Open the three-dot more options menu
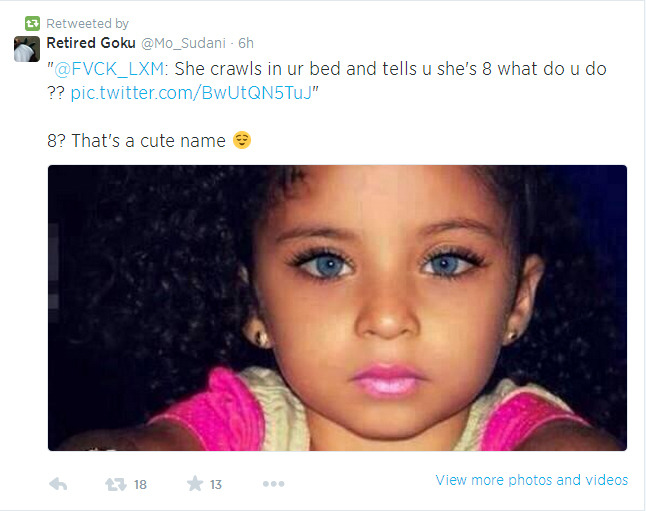This screenshot has width=646, height=511. pyautogui.click(x=274, y=483)
